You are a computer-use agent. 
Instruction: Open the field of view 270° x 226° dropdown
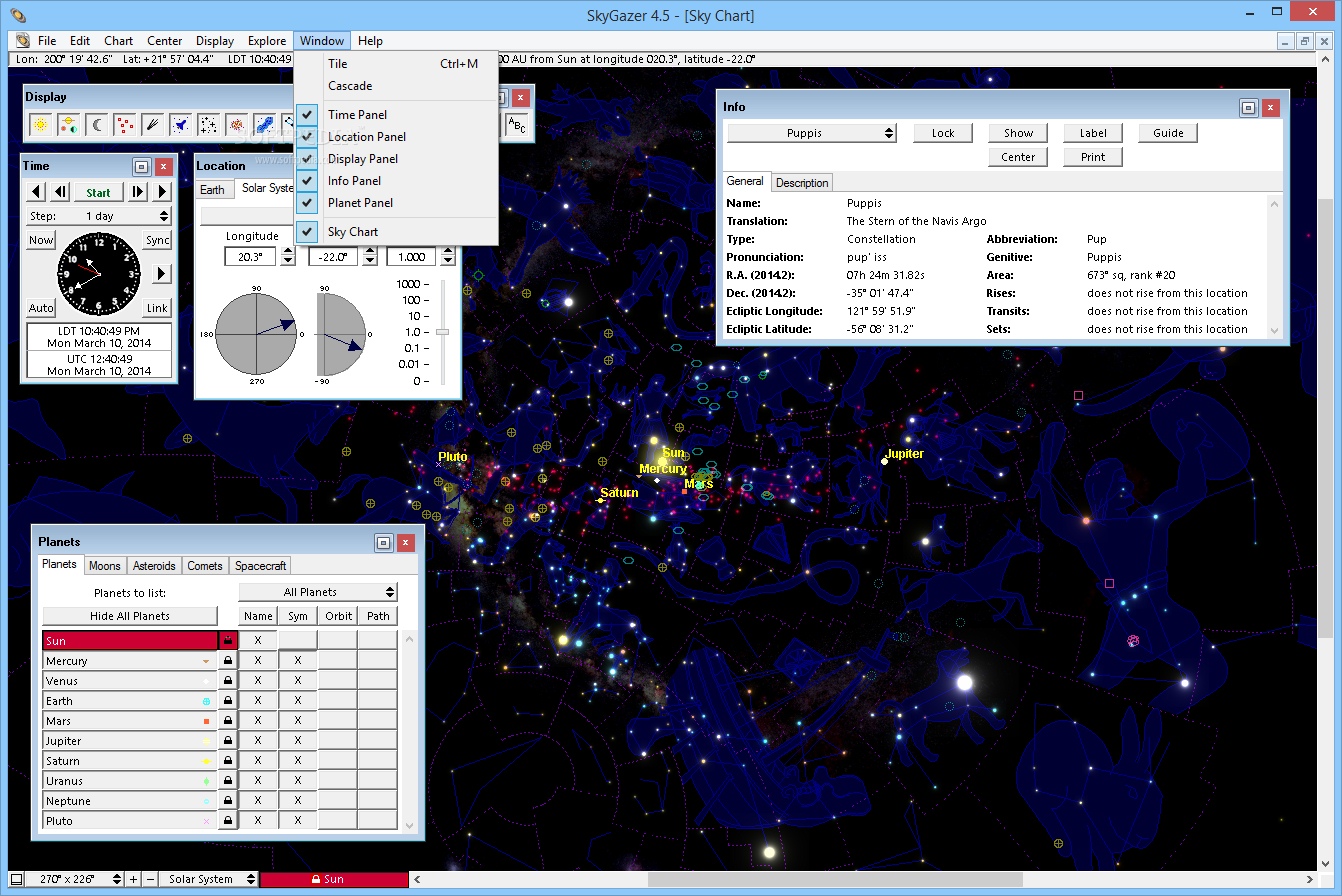click(75, 879)
